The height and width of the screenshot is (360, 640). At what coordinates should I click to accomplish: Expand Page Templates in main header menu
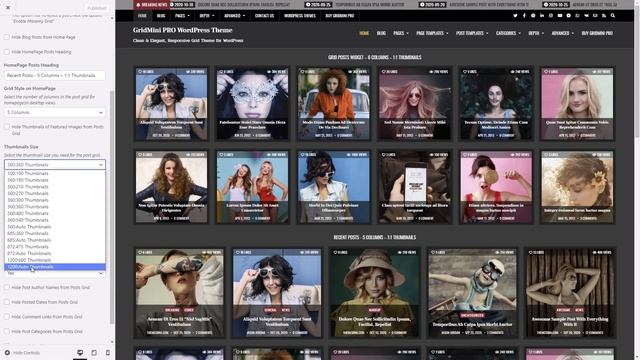point(432,33)
